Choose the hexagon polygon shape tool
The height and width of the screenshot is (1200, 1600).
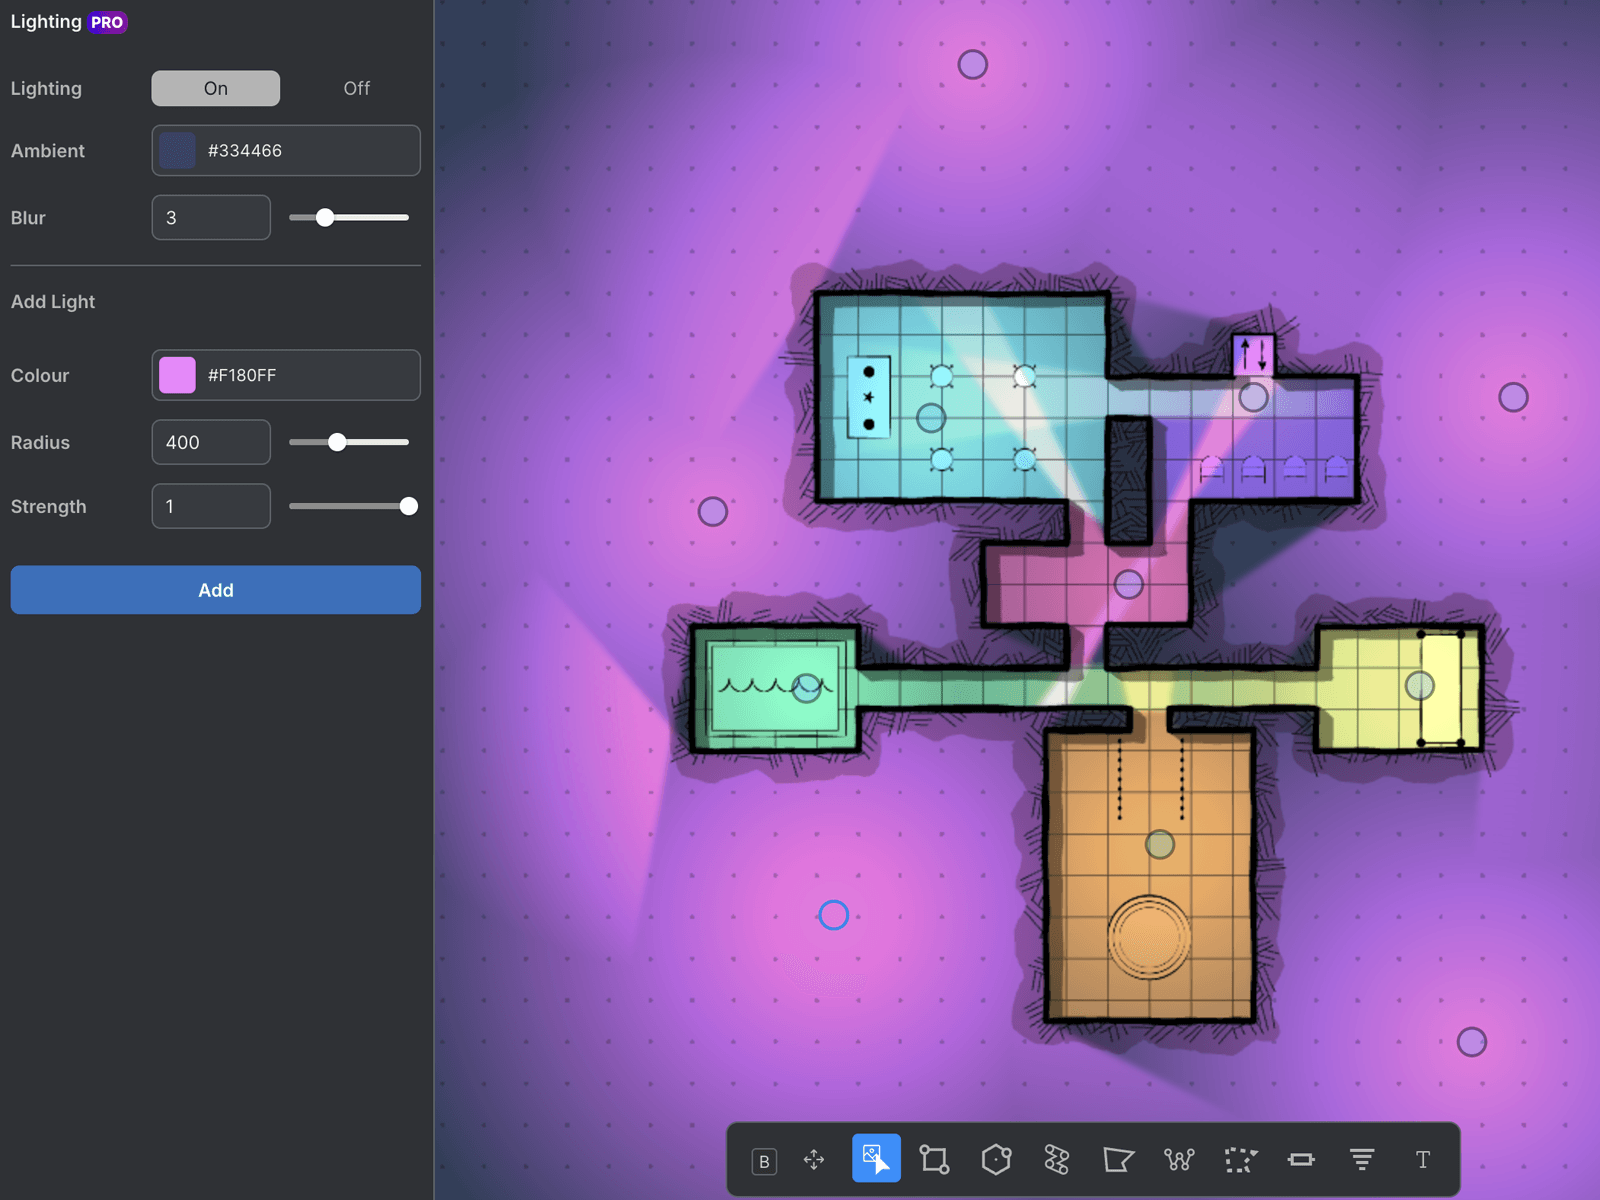click(996, 1160)
